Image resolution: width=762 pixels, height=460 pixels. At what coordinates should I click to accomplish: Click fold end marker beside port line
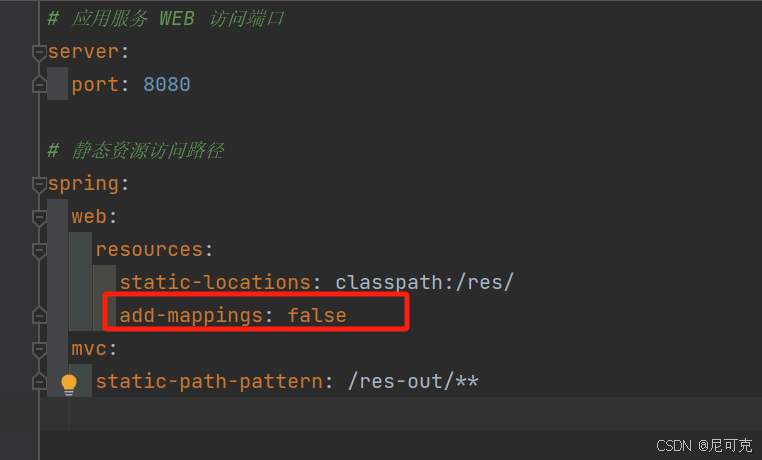pos(39,85)
